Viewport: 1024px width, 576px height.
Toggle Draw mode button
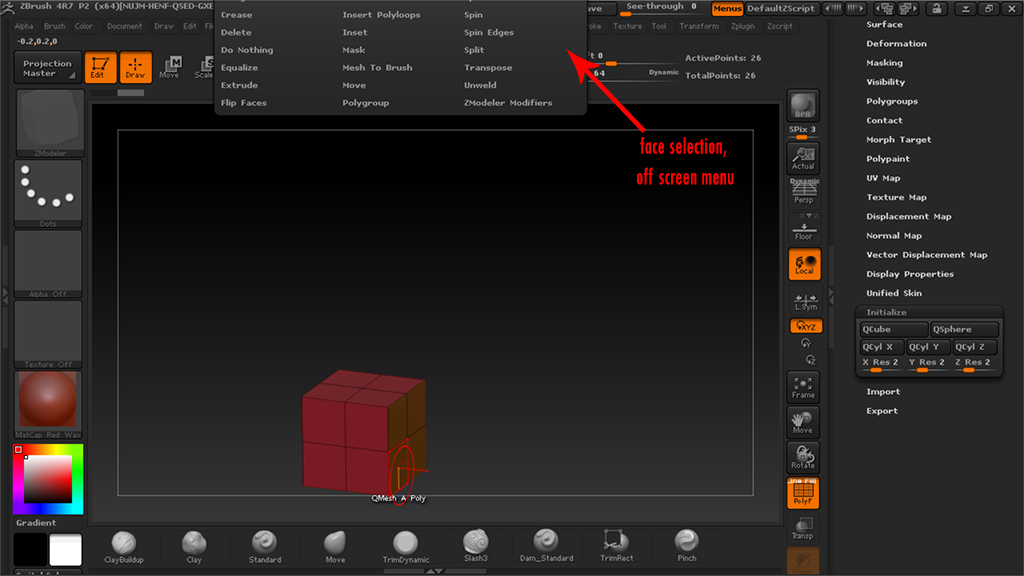135,67
